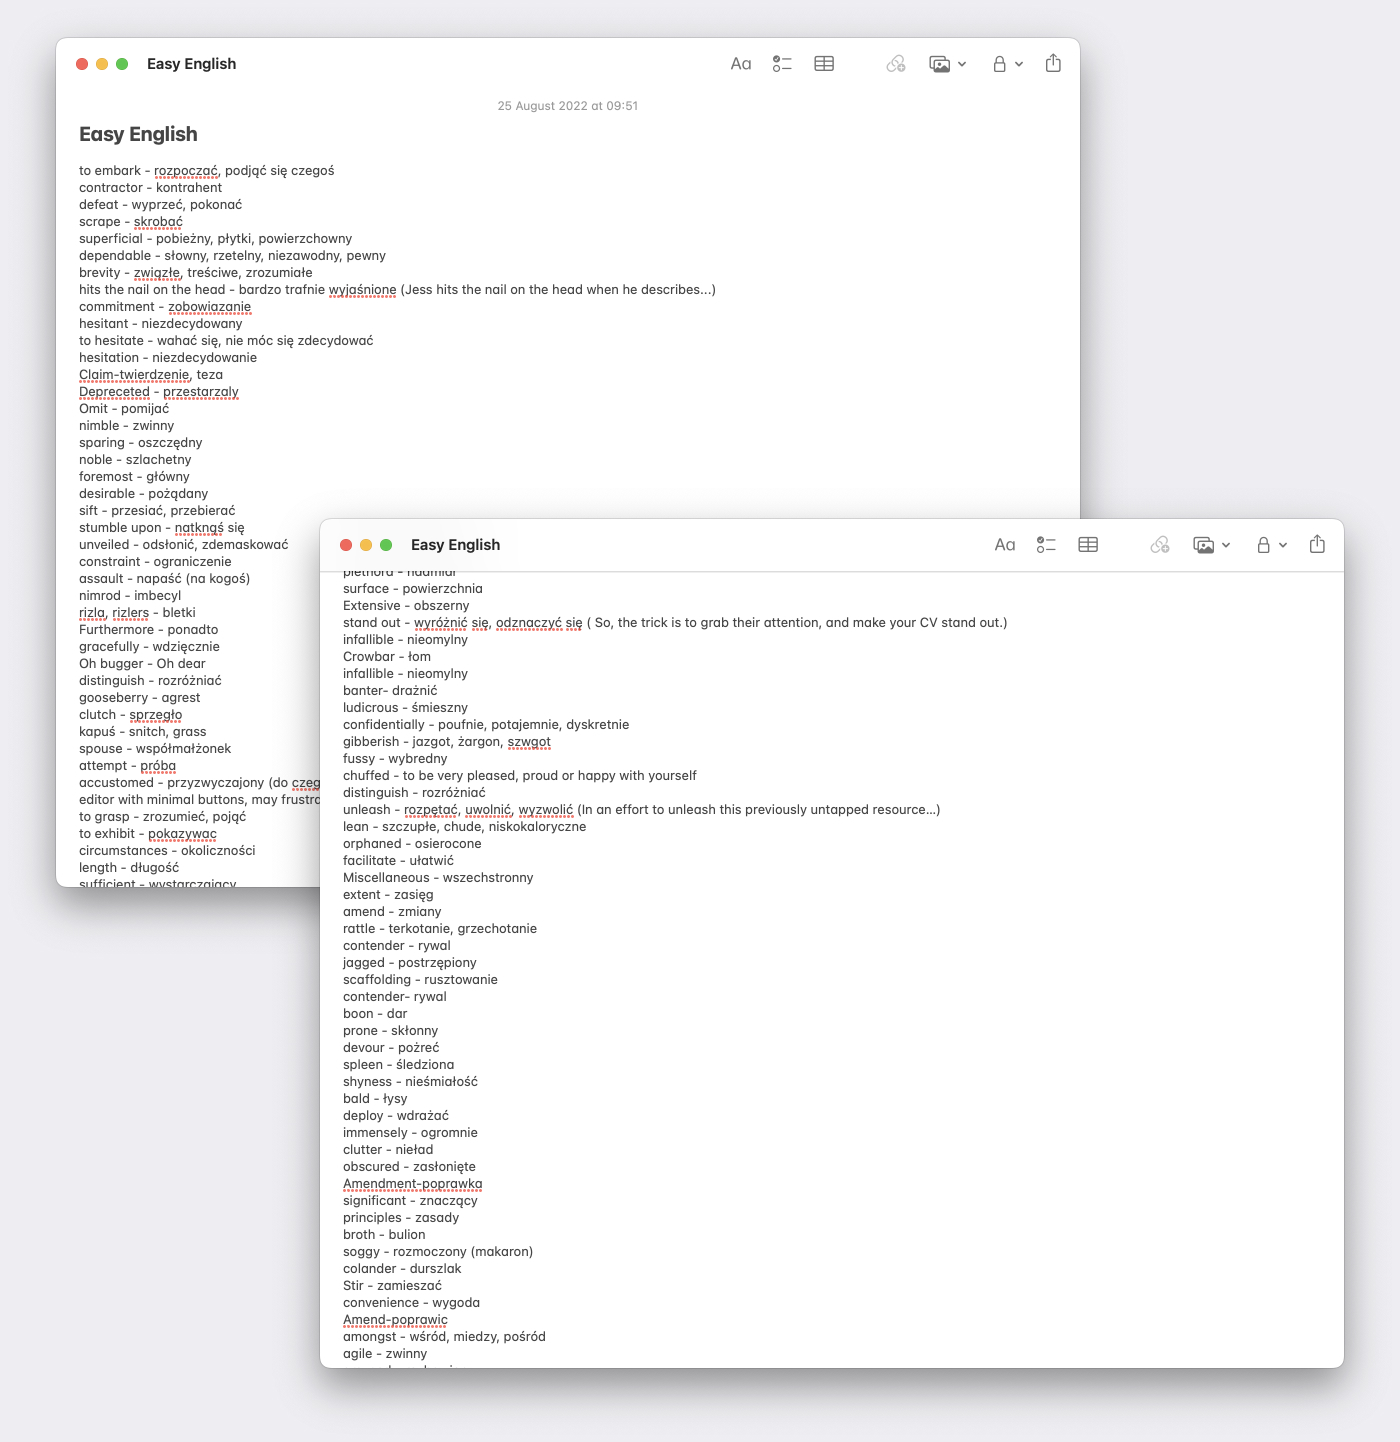Expand the lock dropdown in the back window
This screenshot has height=1442, width=1400.
(1021, 63)
